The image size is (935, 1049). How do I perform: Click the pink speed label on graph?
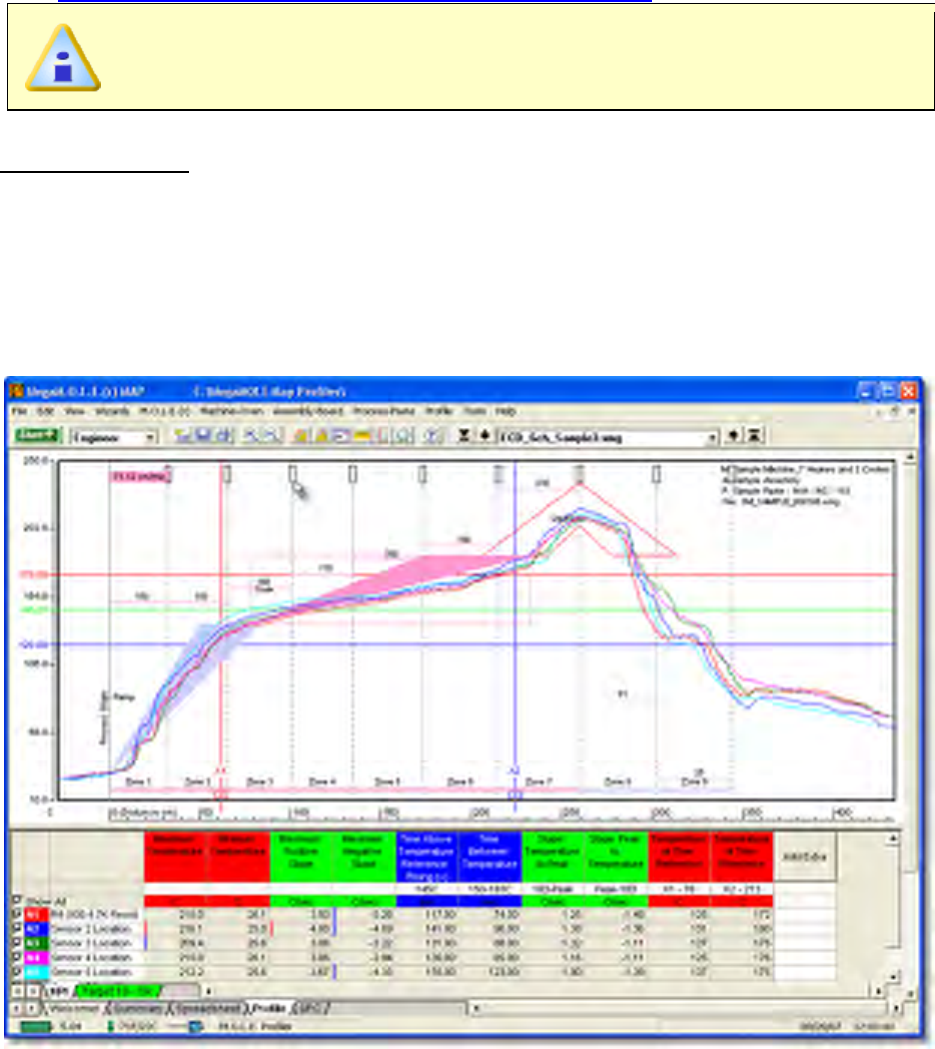click(140, 476)
